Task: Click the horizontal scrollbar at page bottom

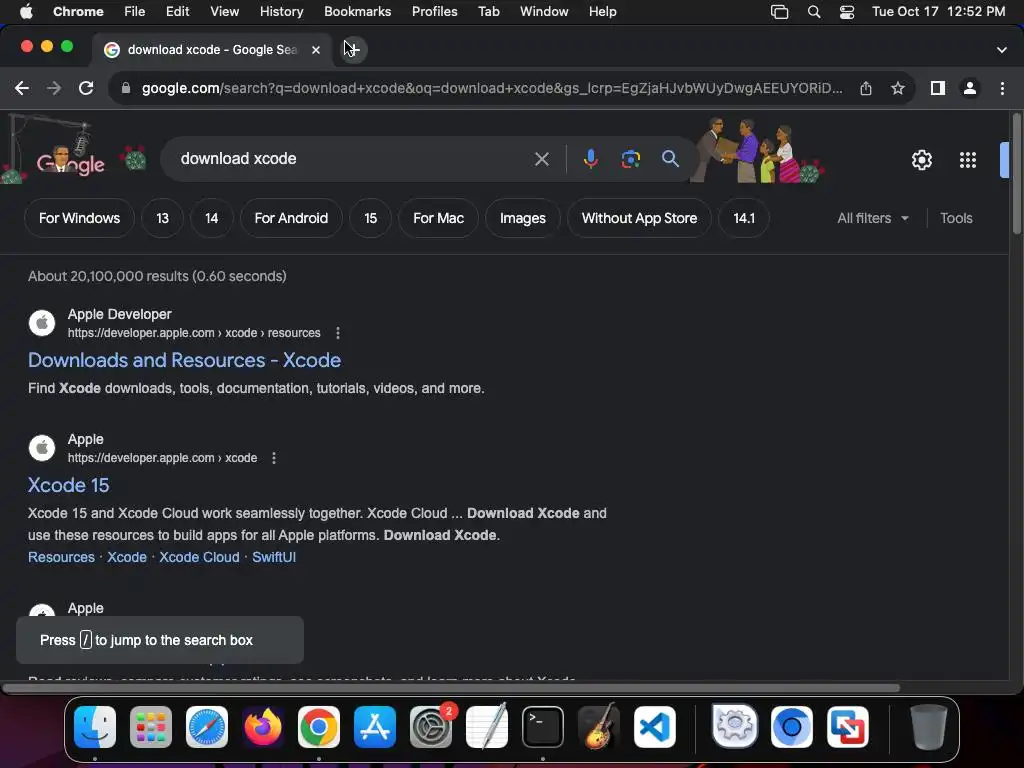Action: coord(451,688)
